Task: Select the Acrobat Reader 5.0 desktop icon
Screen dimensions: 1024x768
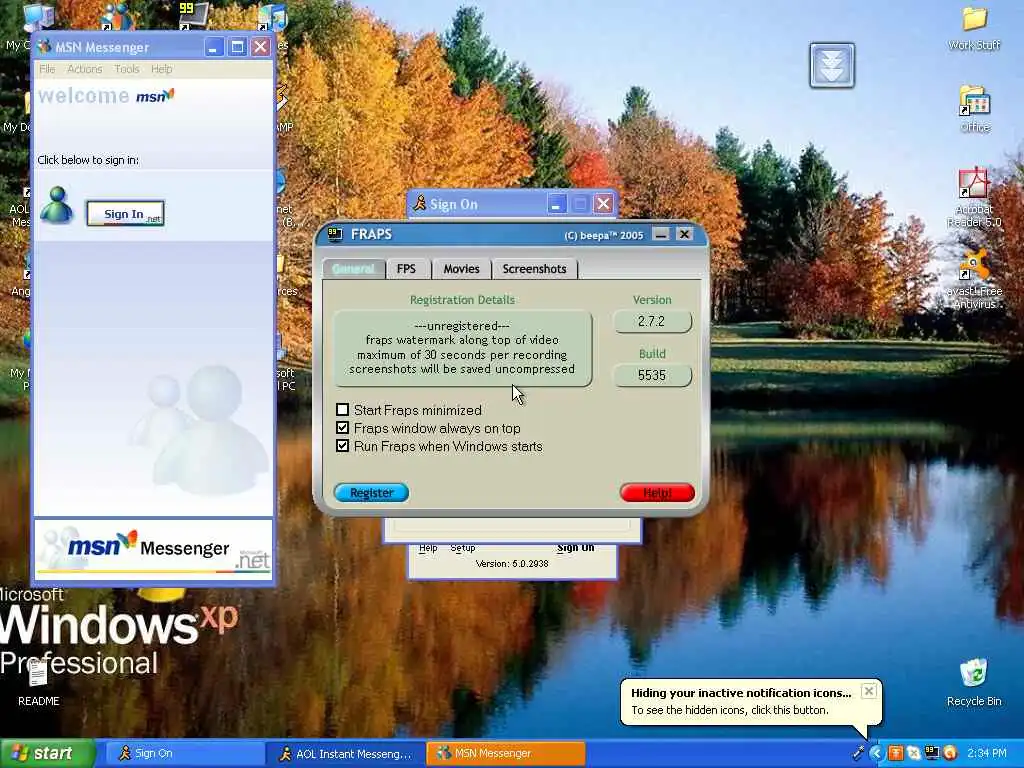Action: (974, 198)
